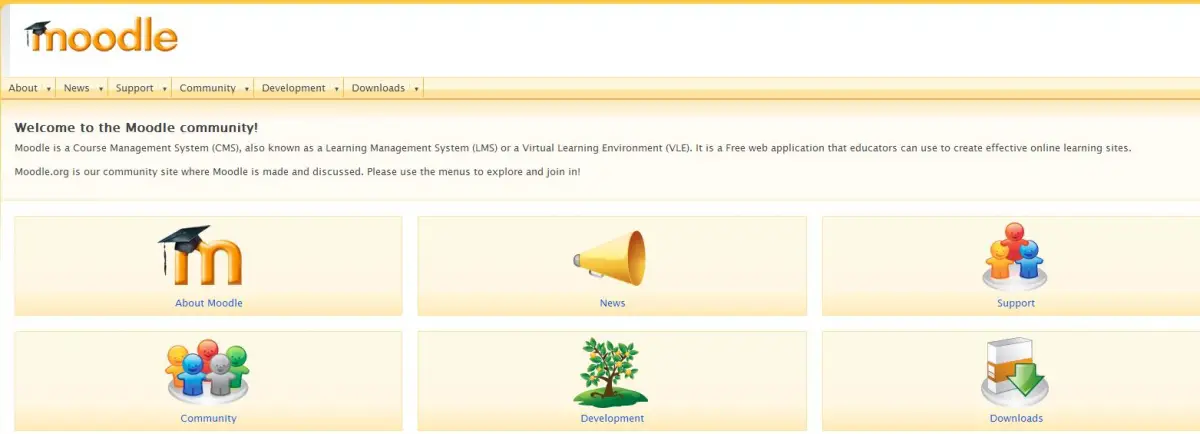Viewport: 1200px width, 434px height.
Task: Expand the Downloads menu dropdown arrow
Action: [416, 89]
